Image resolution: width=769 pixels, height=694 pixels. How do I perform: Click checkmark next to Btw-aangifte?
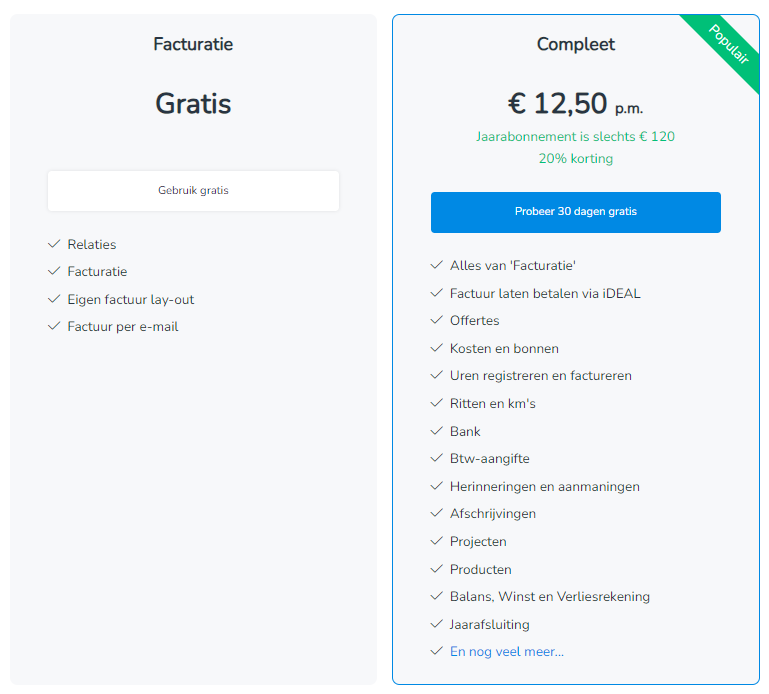click(x=436, y=459)
